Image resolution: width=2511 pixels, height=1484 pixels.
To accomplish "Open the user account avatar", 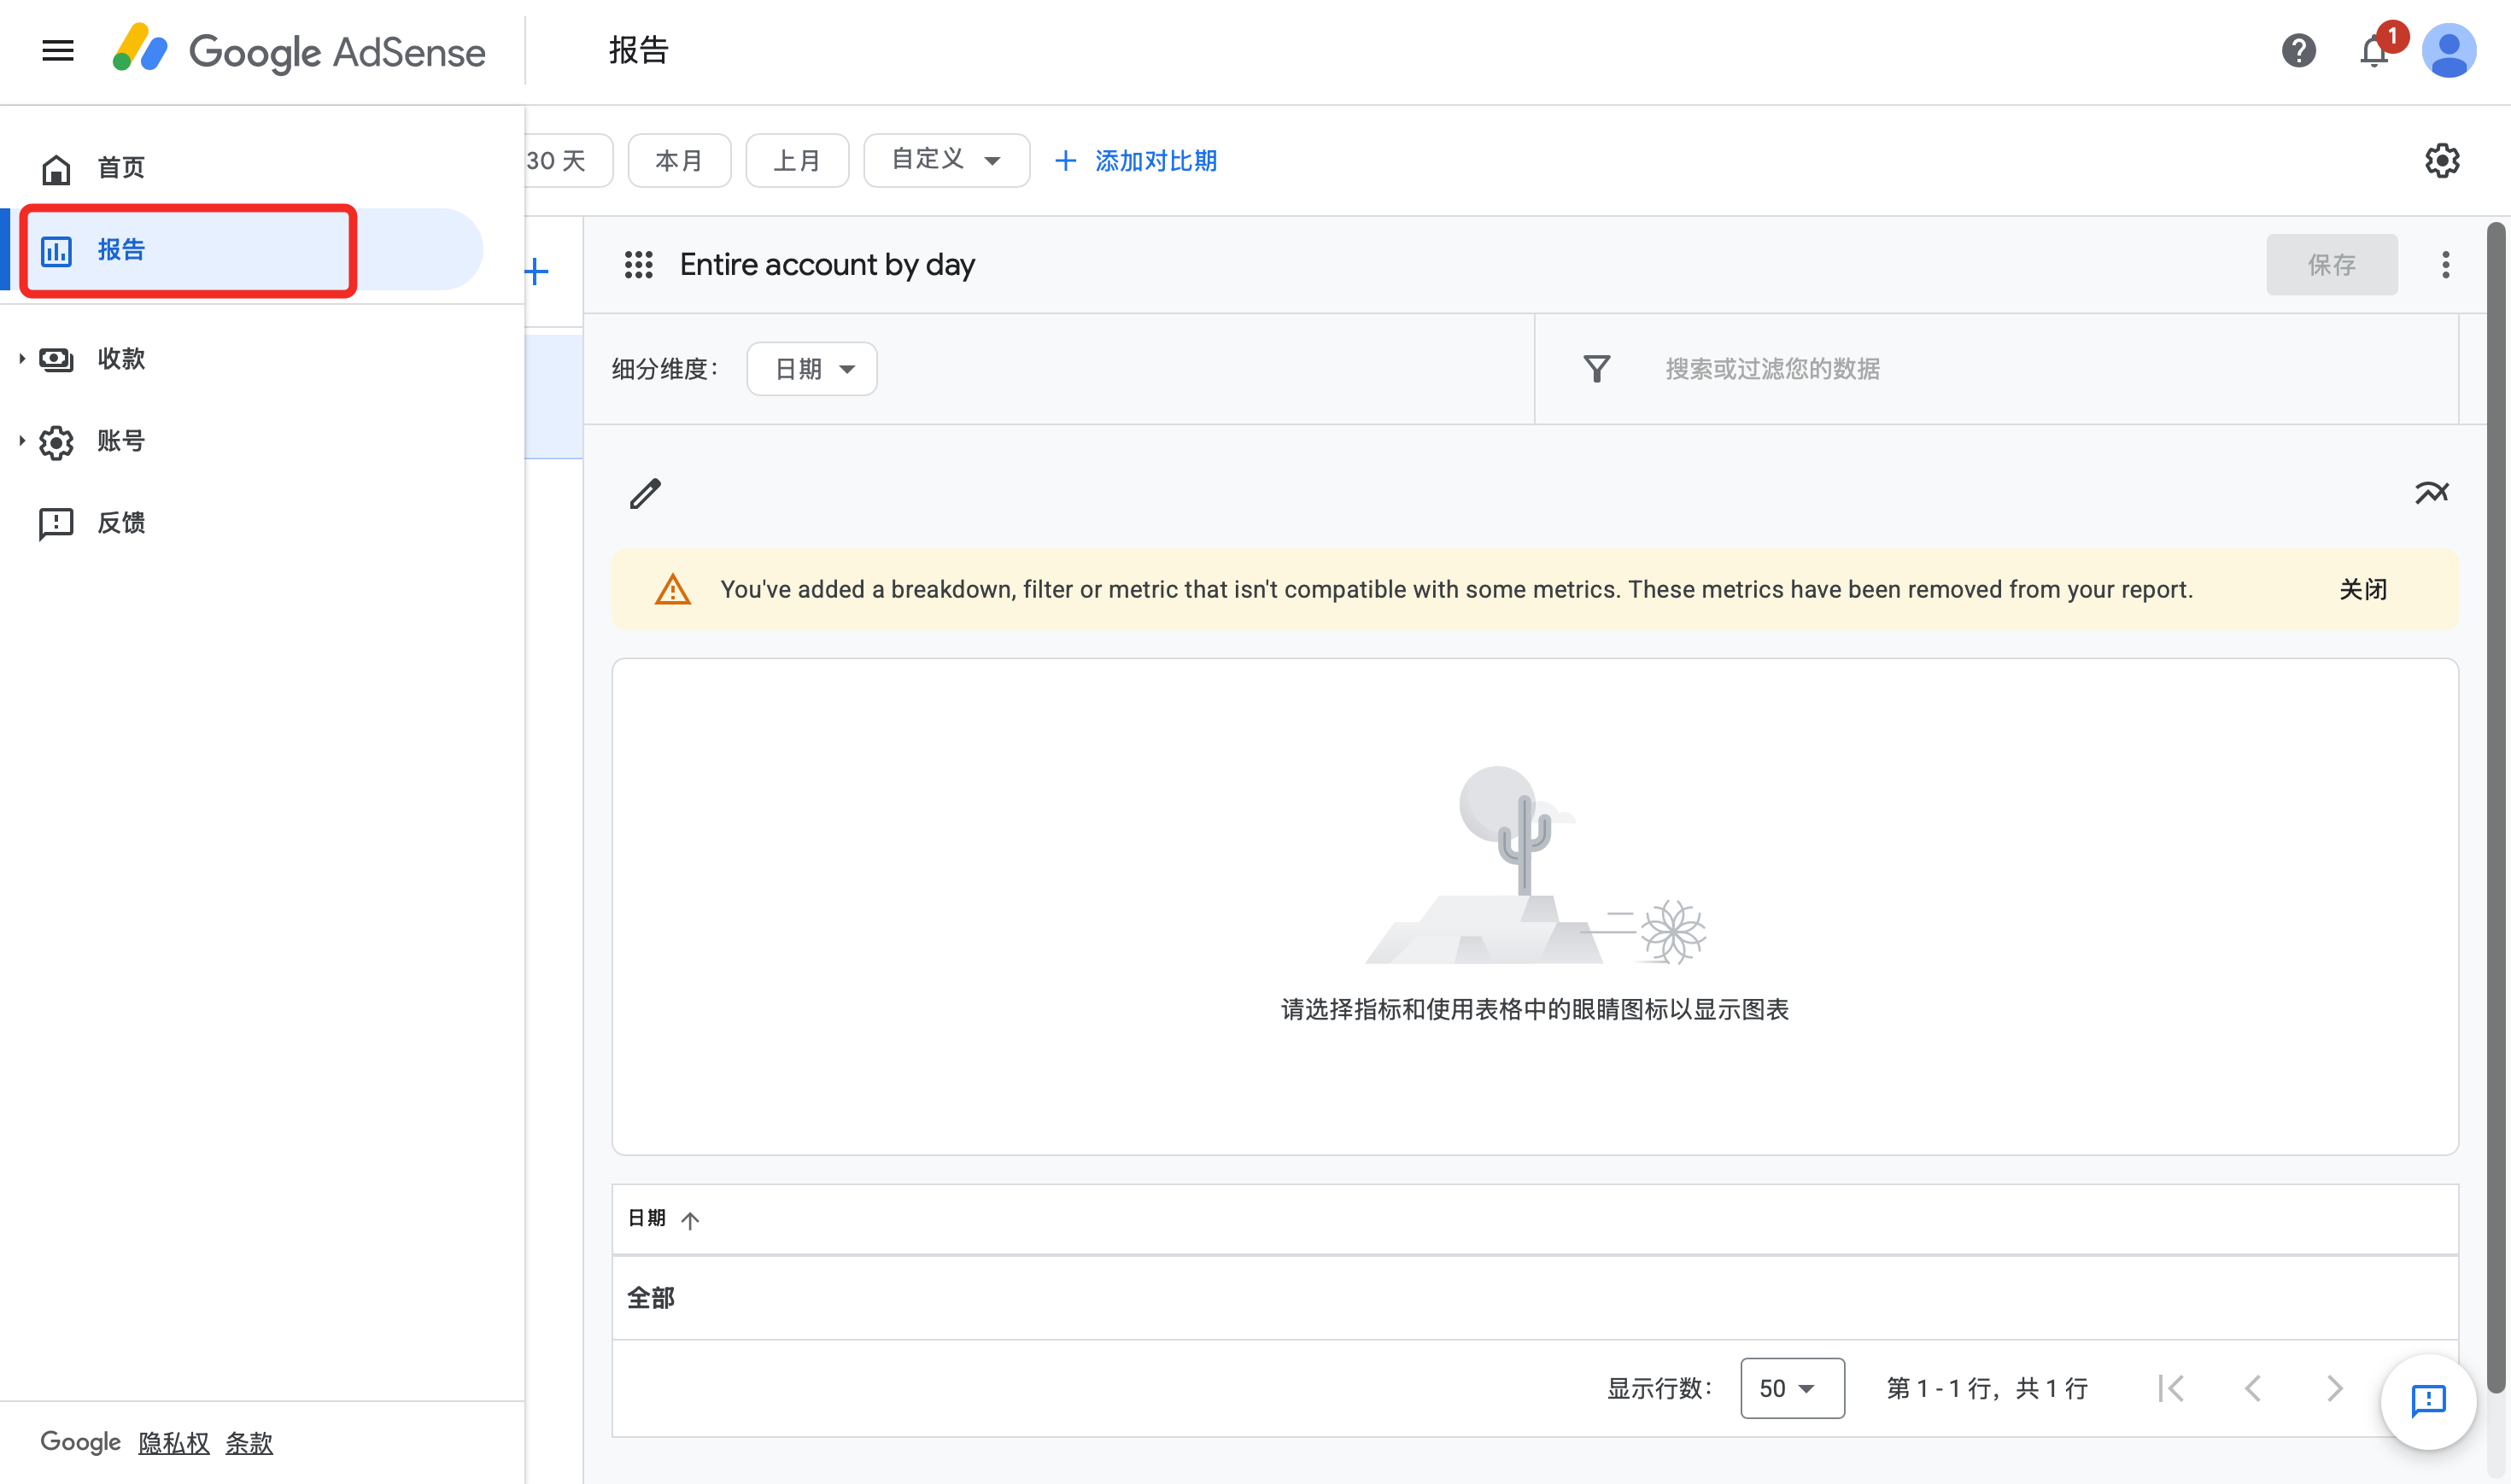I will [x=2448, y=50].
